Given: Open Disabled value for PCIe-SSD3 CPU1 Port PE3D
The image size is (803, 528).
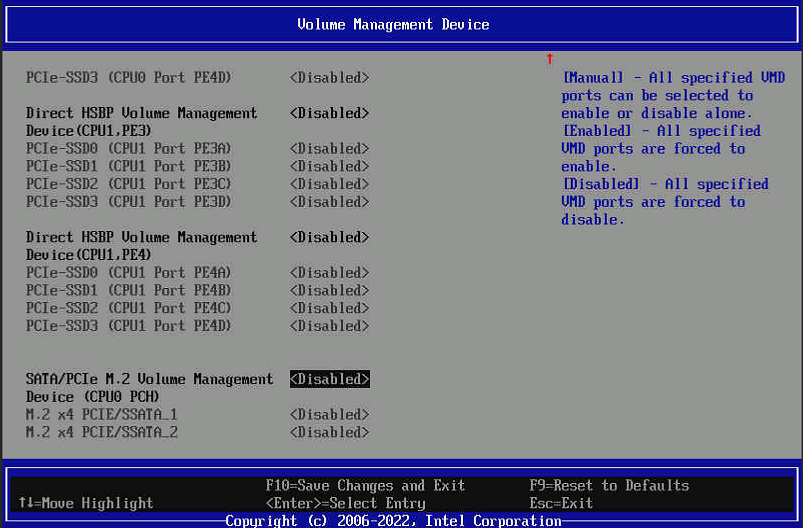Looking at the screenshot, I should point(329,202).
